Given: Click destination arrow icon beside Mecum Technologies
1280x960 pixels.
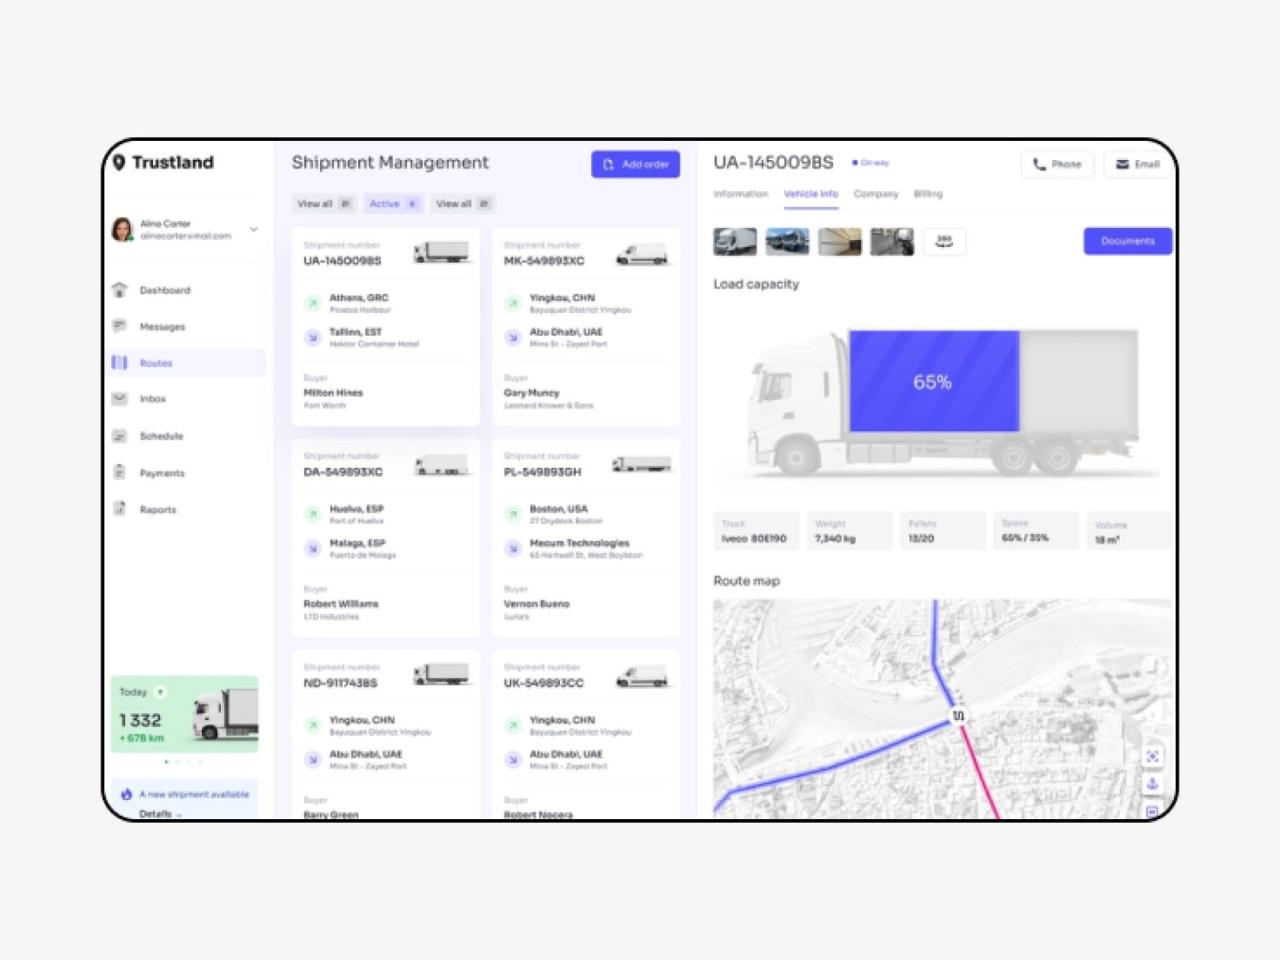Looking at the screenshot, I should [512, 548].
